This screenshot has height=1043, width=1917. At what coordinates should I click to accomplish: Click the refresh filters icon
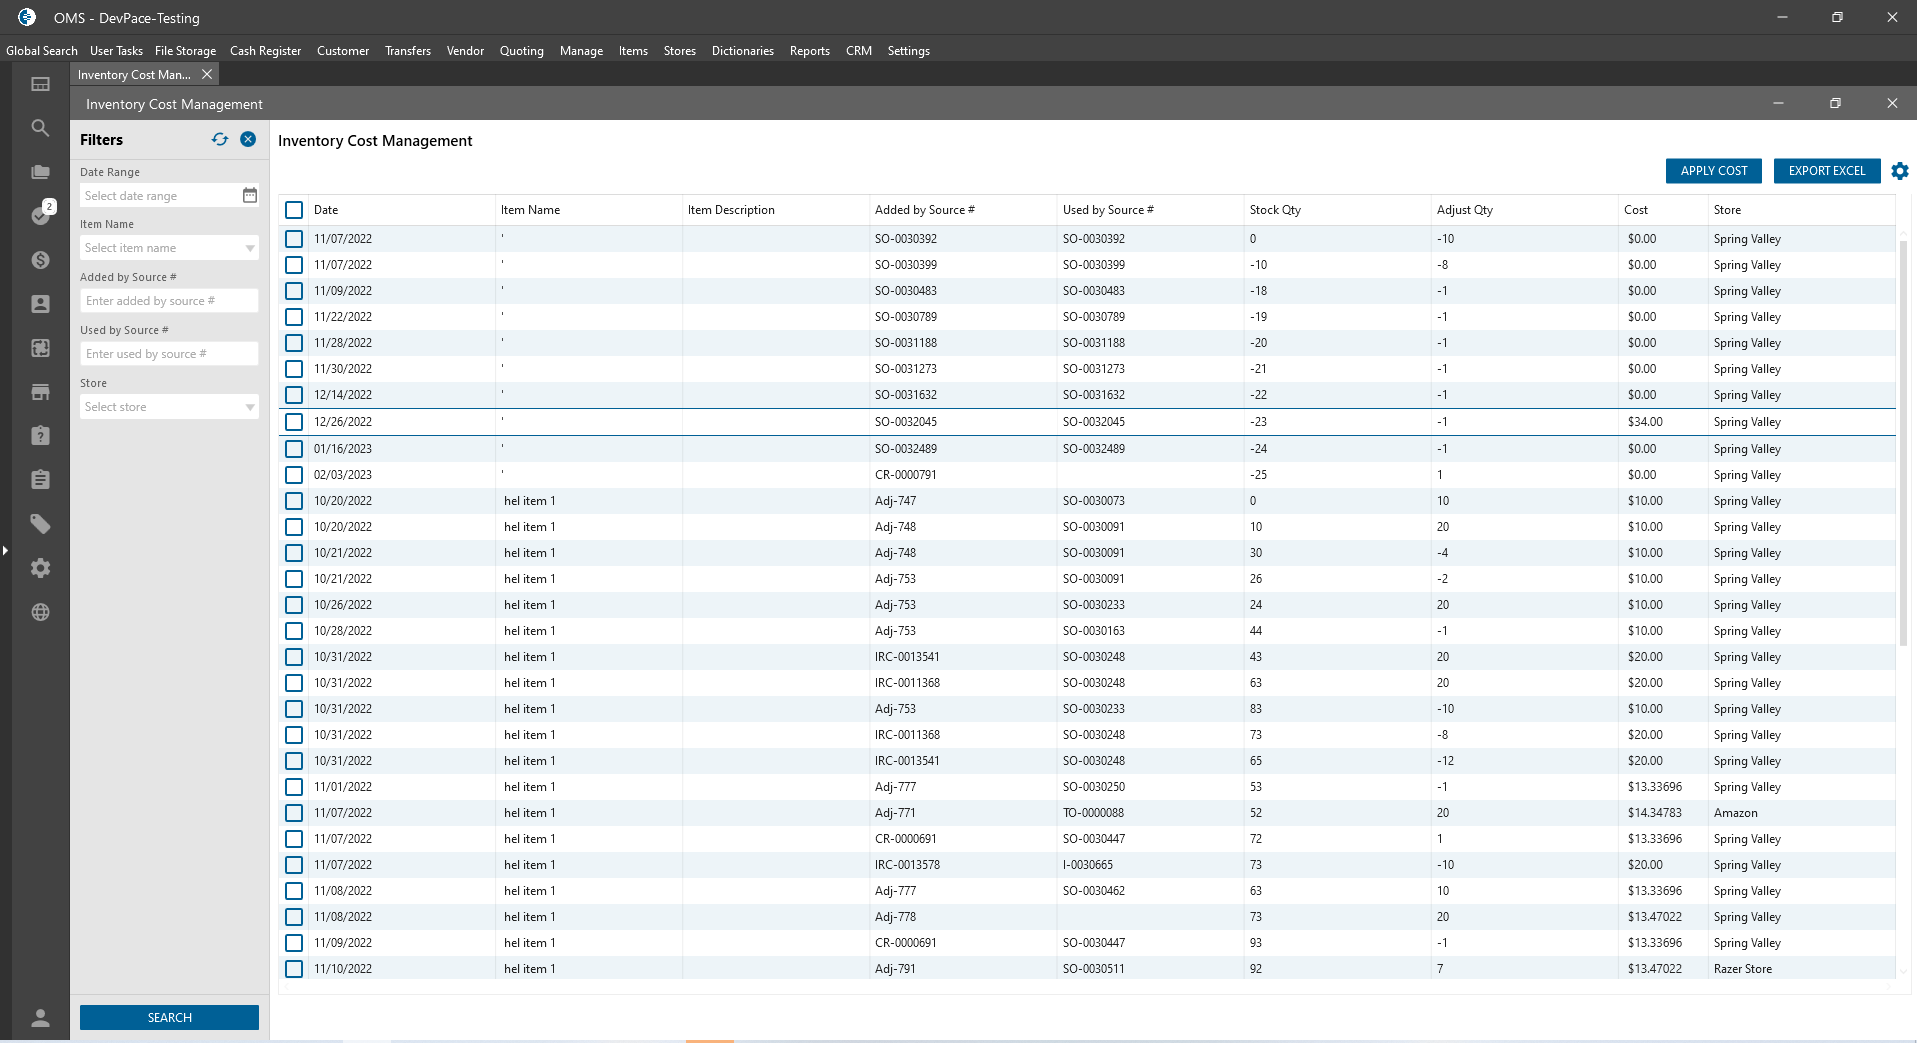tap(220, 140)
